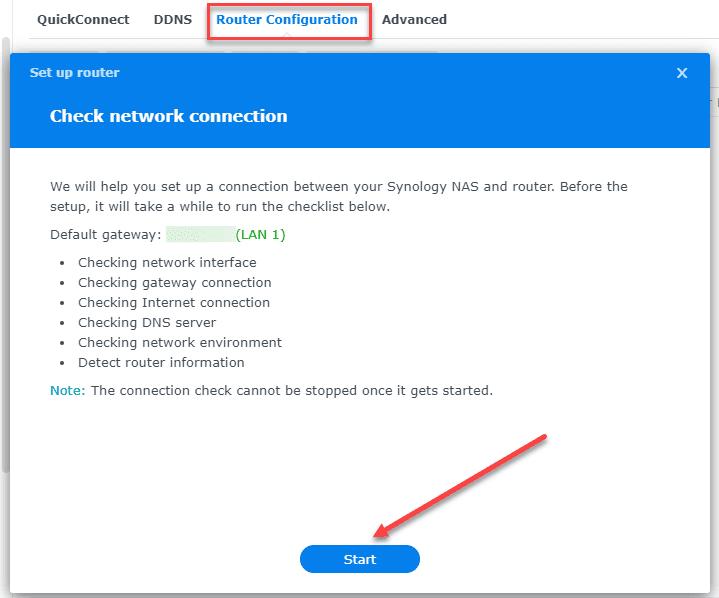Image resolution: width=719 pixels, height=598 pixels.
Task: Click the blue Note label
Action: (68, 390)
